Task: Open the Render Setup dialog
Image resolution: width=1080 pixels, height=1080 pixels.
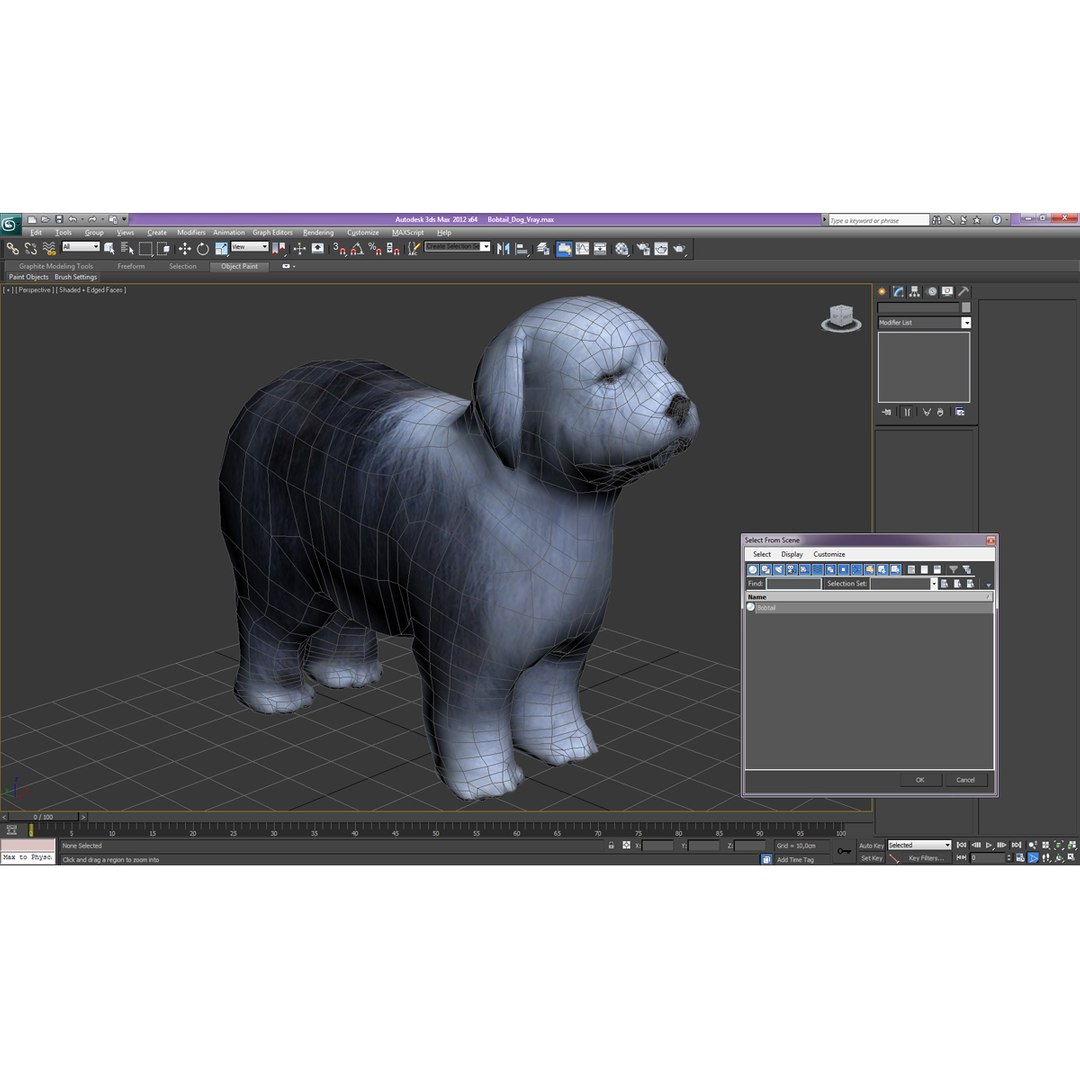Action: point(643,249)
